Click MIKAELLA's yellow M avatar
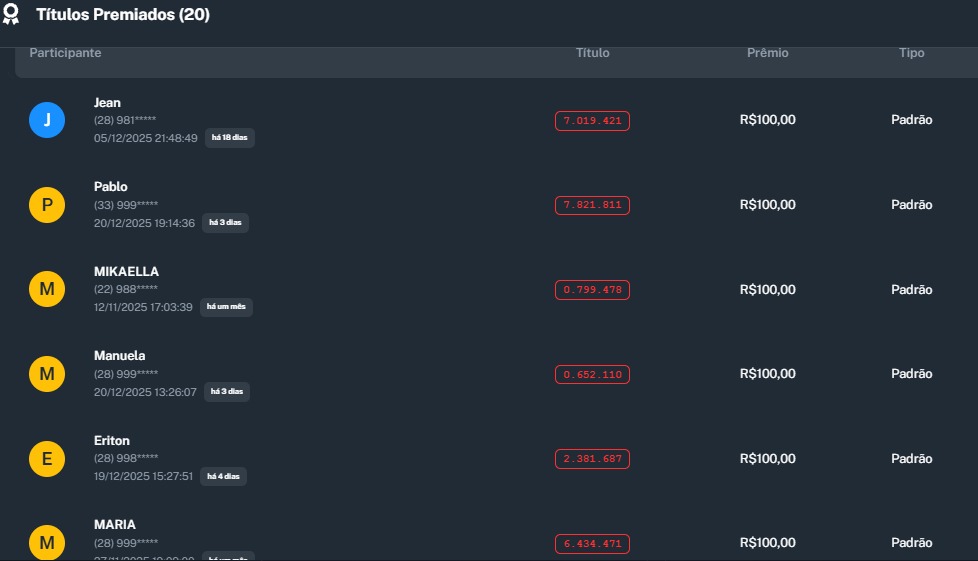The image size is (978, 561). (47, 289)
